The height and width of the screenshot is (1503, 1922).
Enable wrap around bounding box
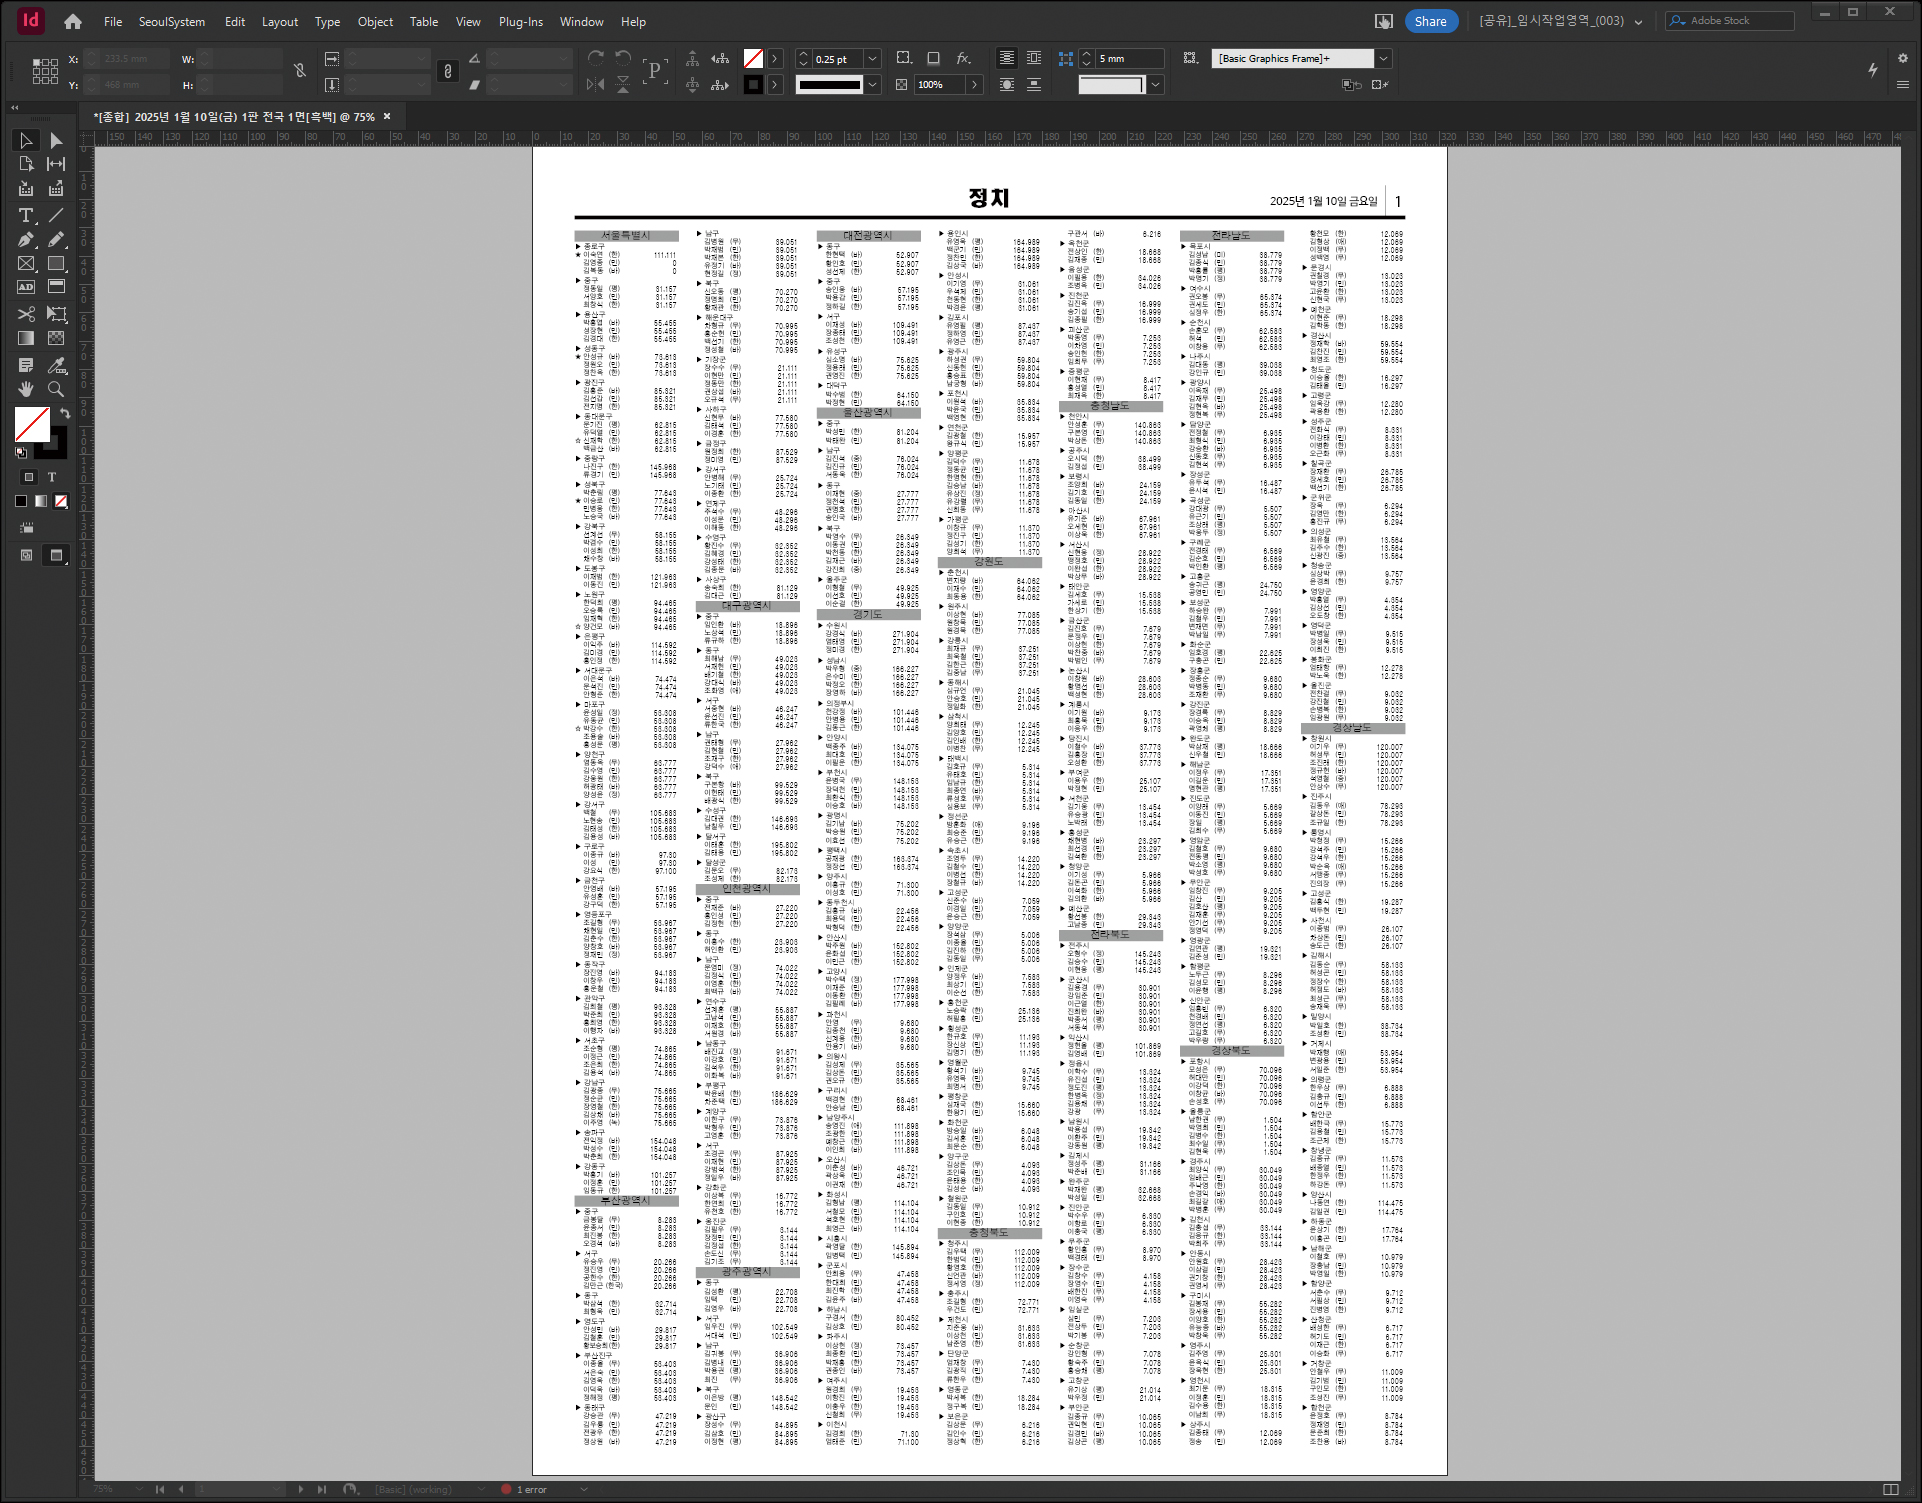point(1034,58)
